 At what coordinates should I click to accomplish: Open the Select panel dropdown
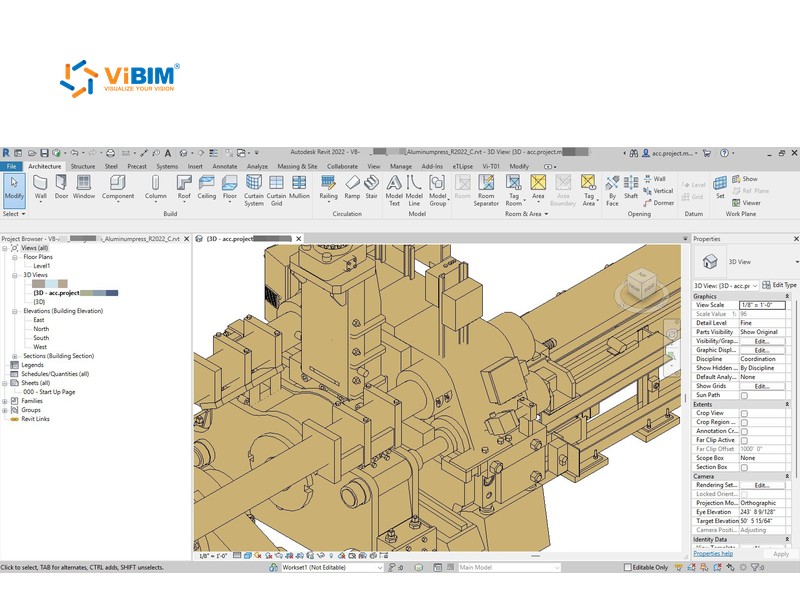click(14, 214)
